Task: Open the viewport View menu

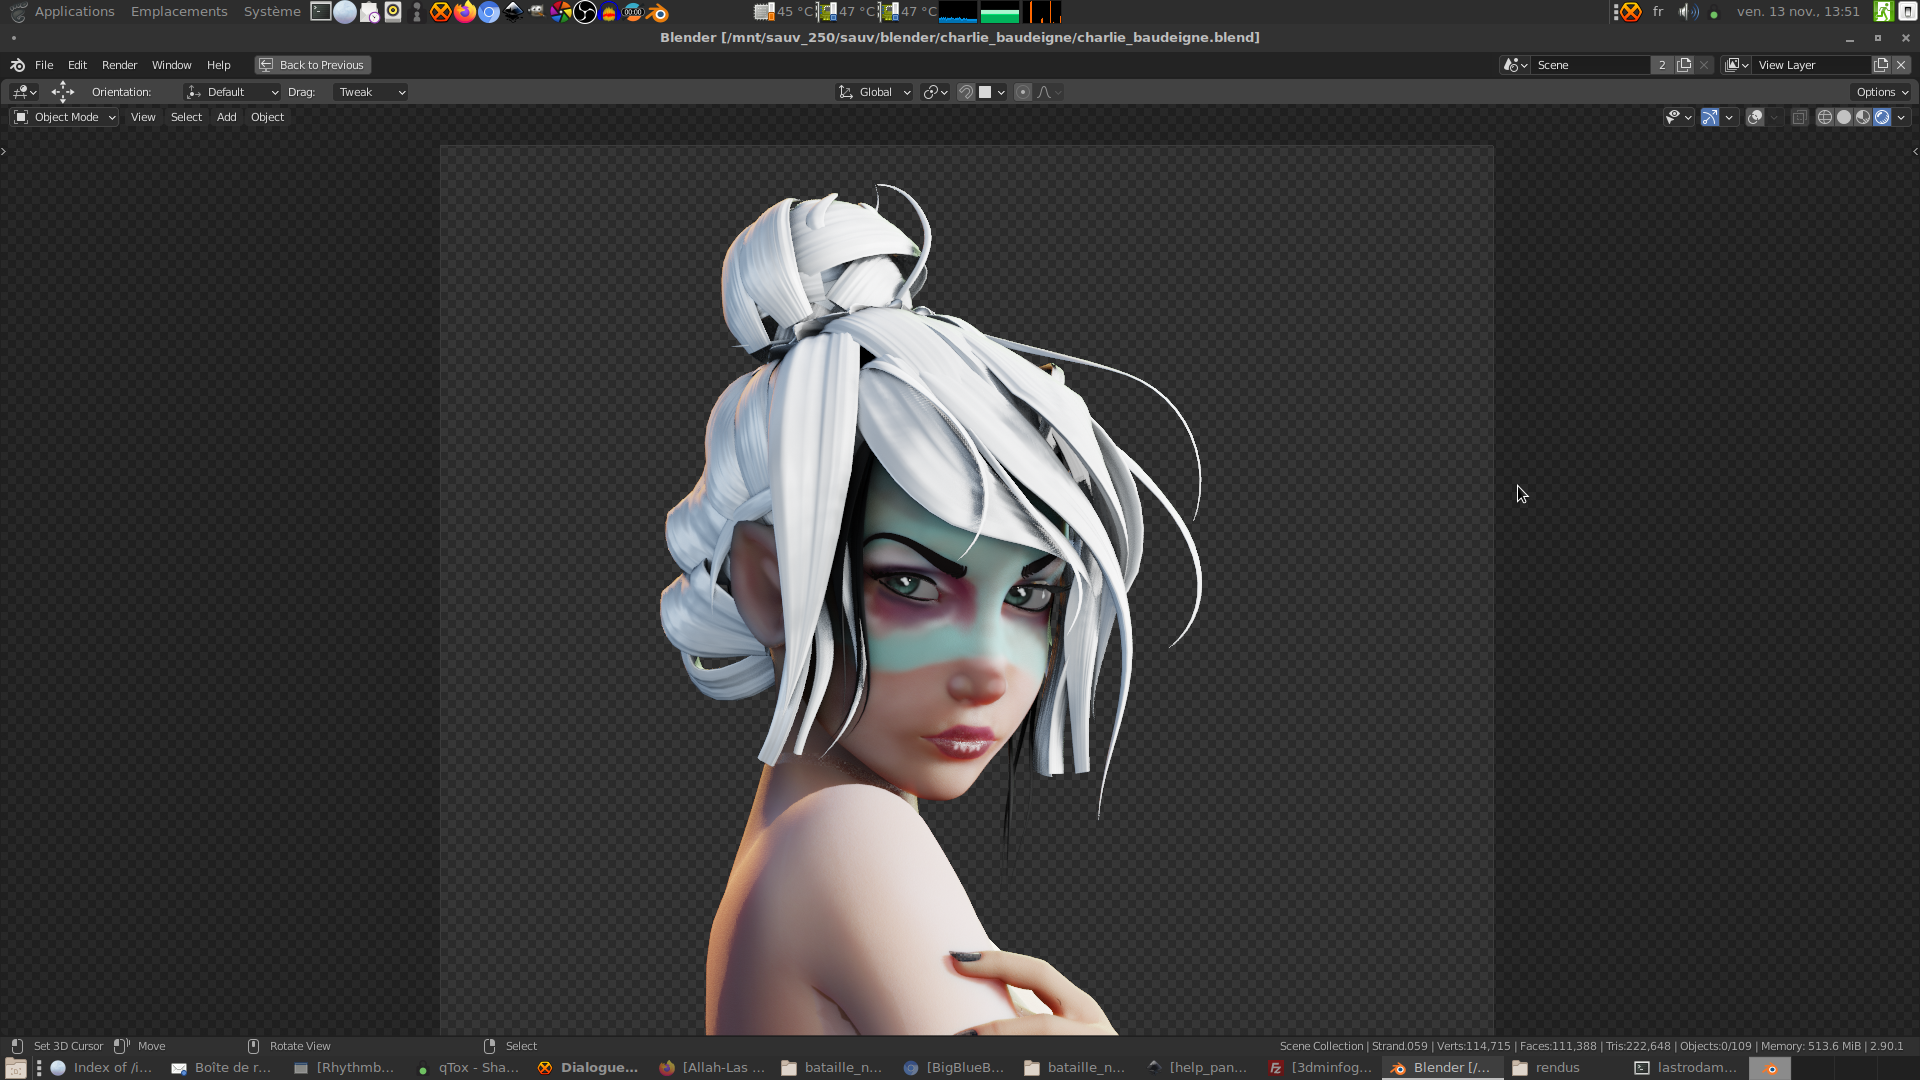Action: point(143,117)
